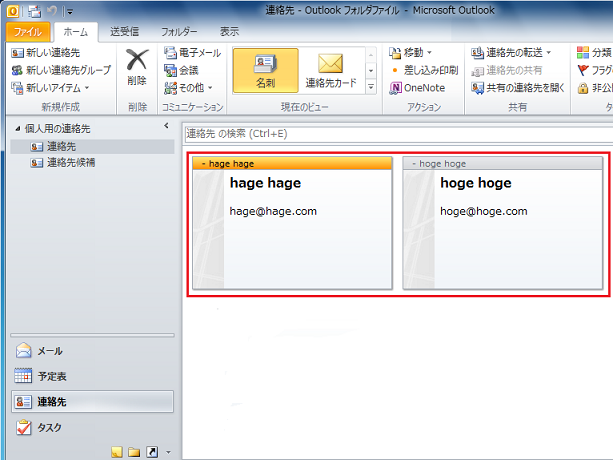Screen dimensions: 613x460
Task: Click hage@hage.com email text
Action: point(273,211)
